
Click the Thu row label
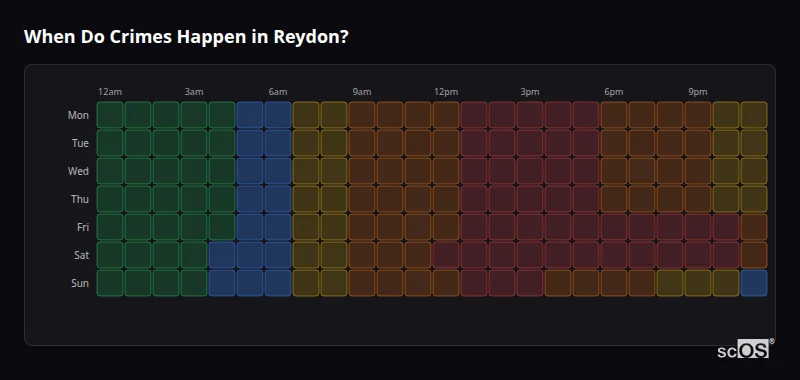click(80, 199)
